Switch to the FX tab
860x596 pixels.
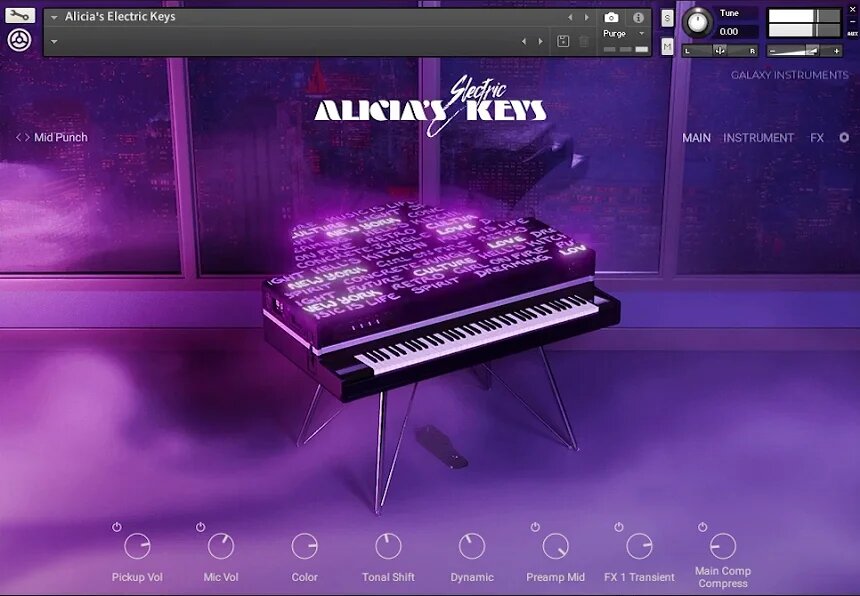pos(817,138)
